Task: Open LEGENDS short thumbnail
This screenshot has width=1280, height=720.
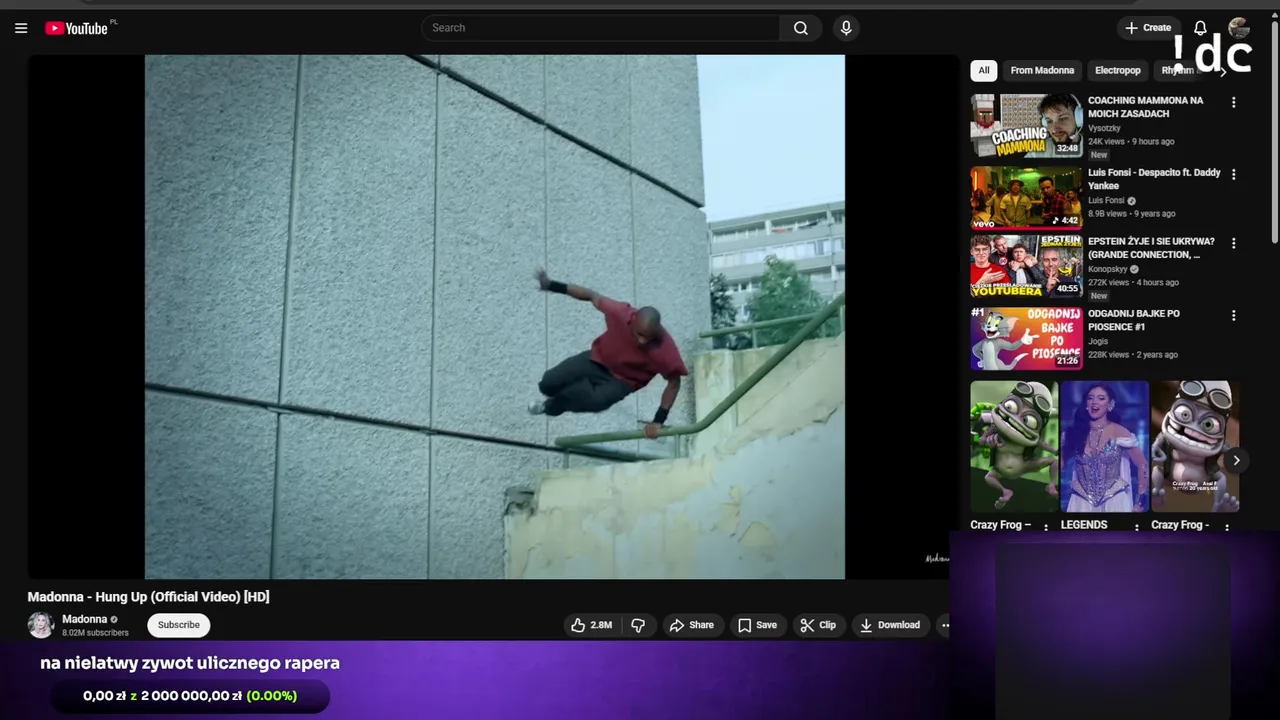Action: click(x=1105, y=446)
